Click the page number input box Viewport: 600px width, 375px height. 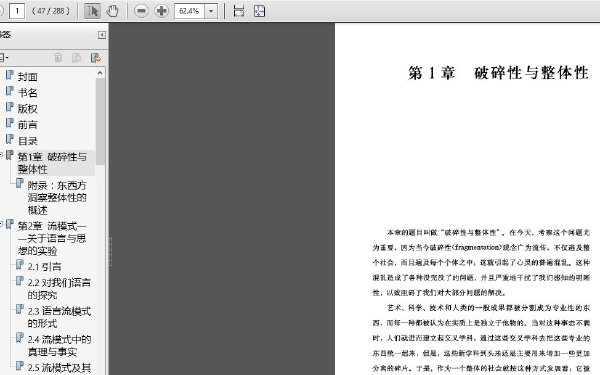point(17,11)
